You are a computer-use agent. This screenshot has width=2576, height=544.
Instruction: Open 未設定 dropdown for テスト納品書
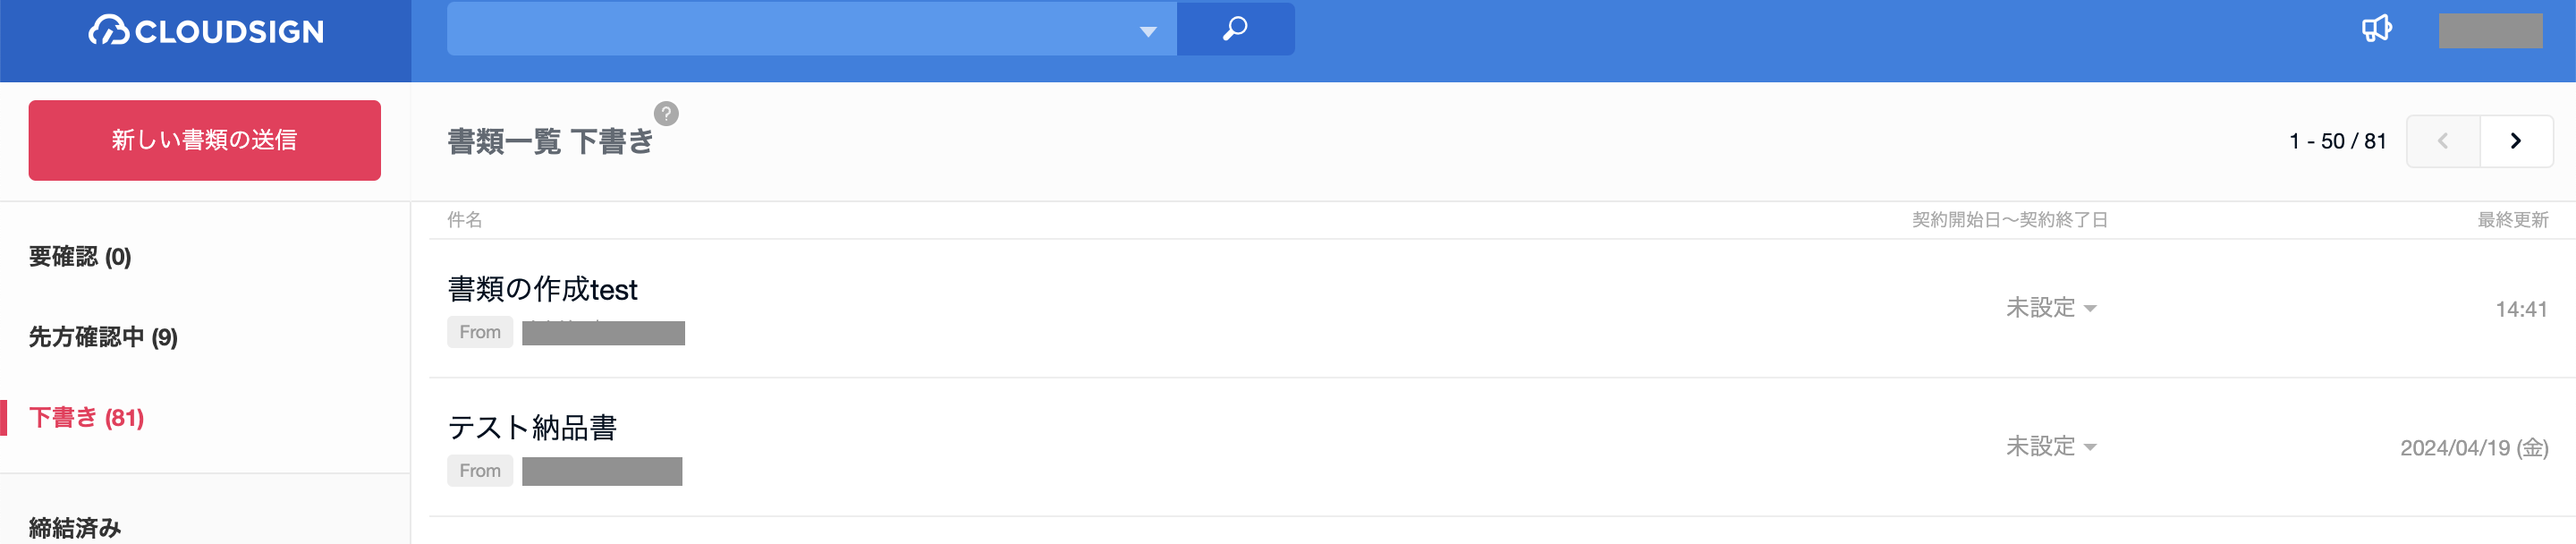(x=2050, y=446)
